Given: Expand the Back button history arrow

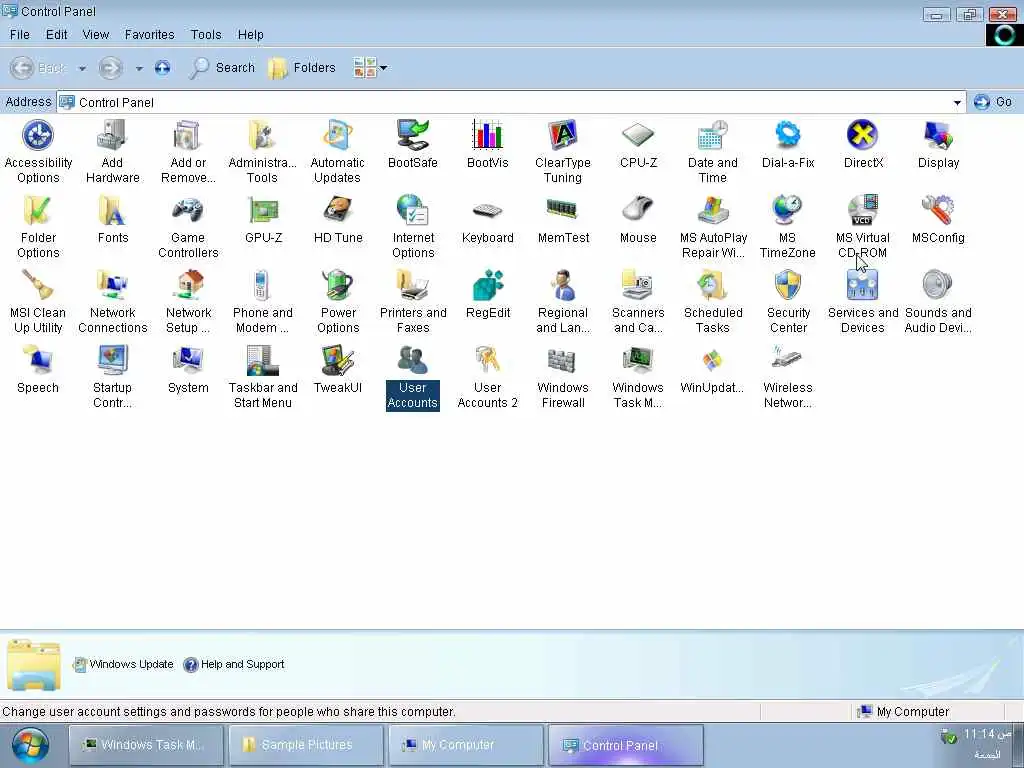Looking at the screenshot, I should 82,68.
